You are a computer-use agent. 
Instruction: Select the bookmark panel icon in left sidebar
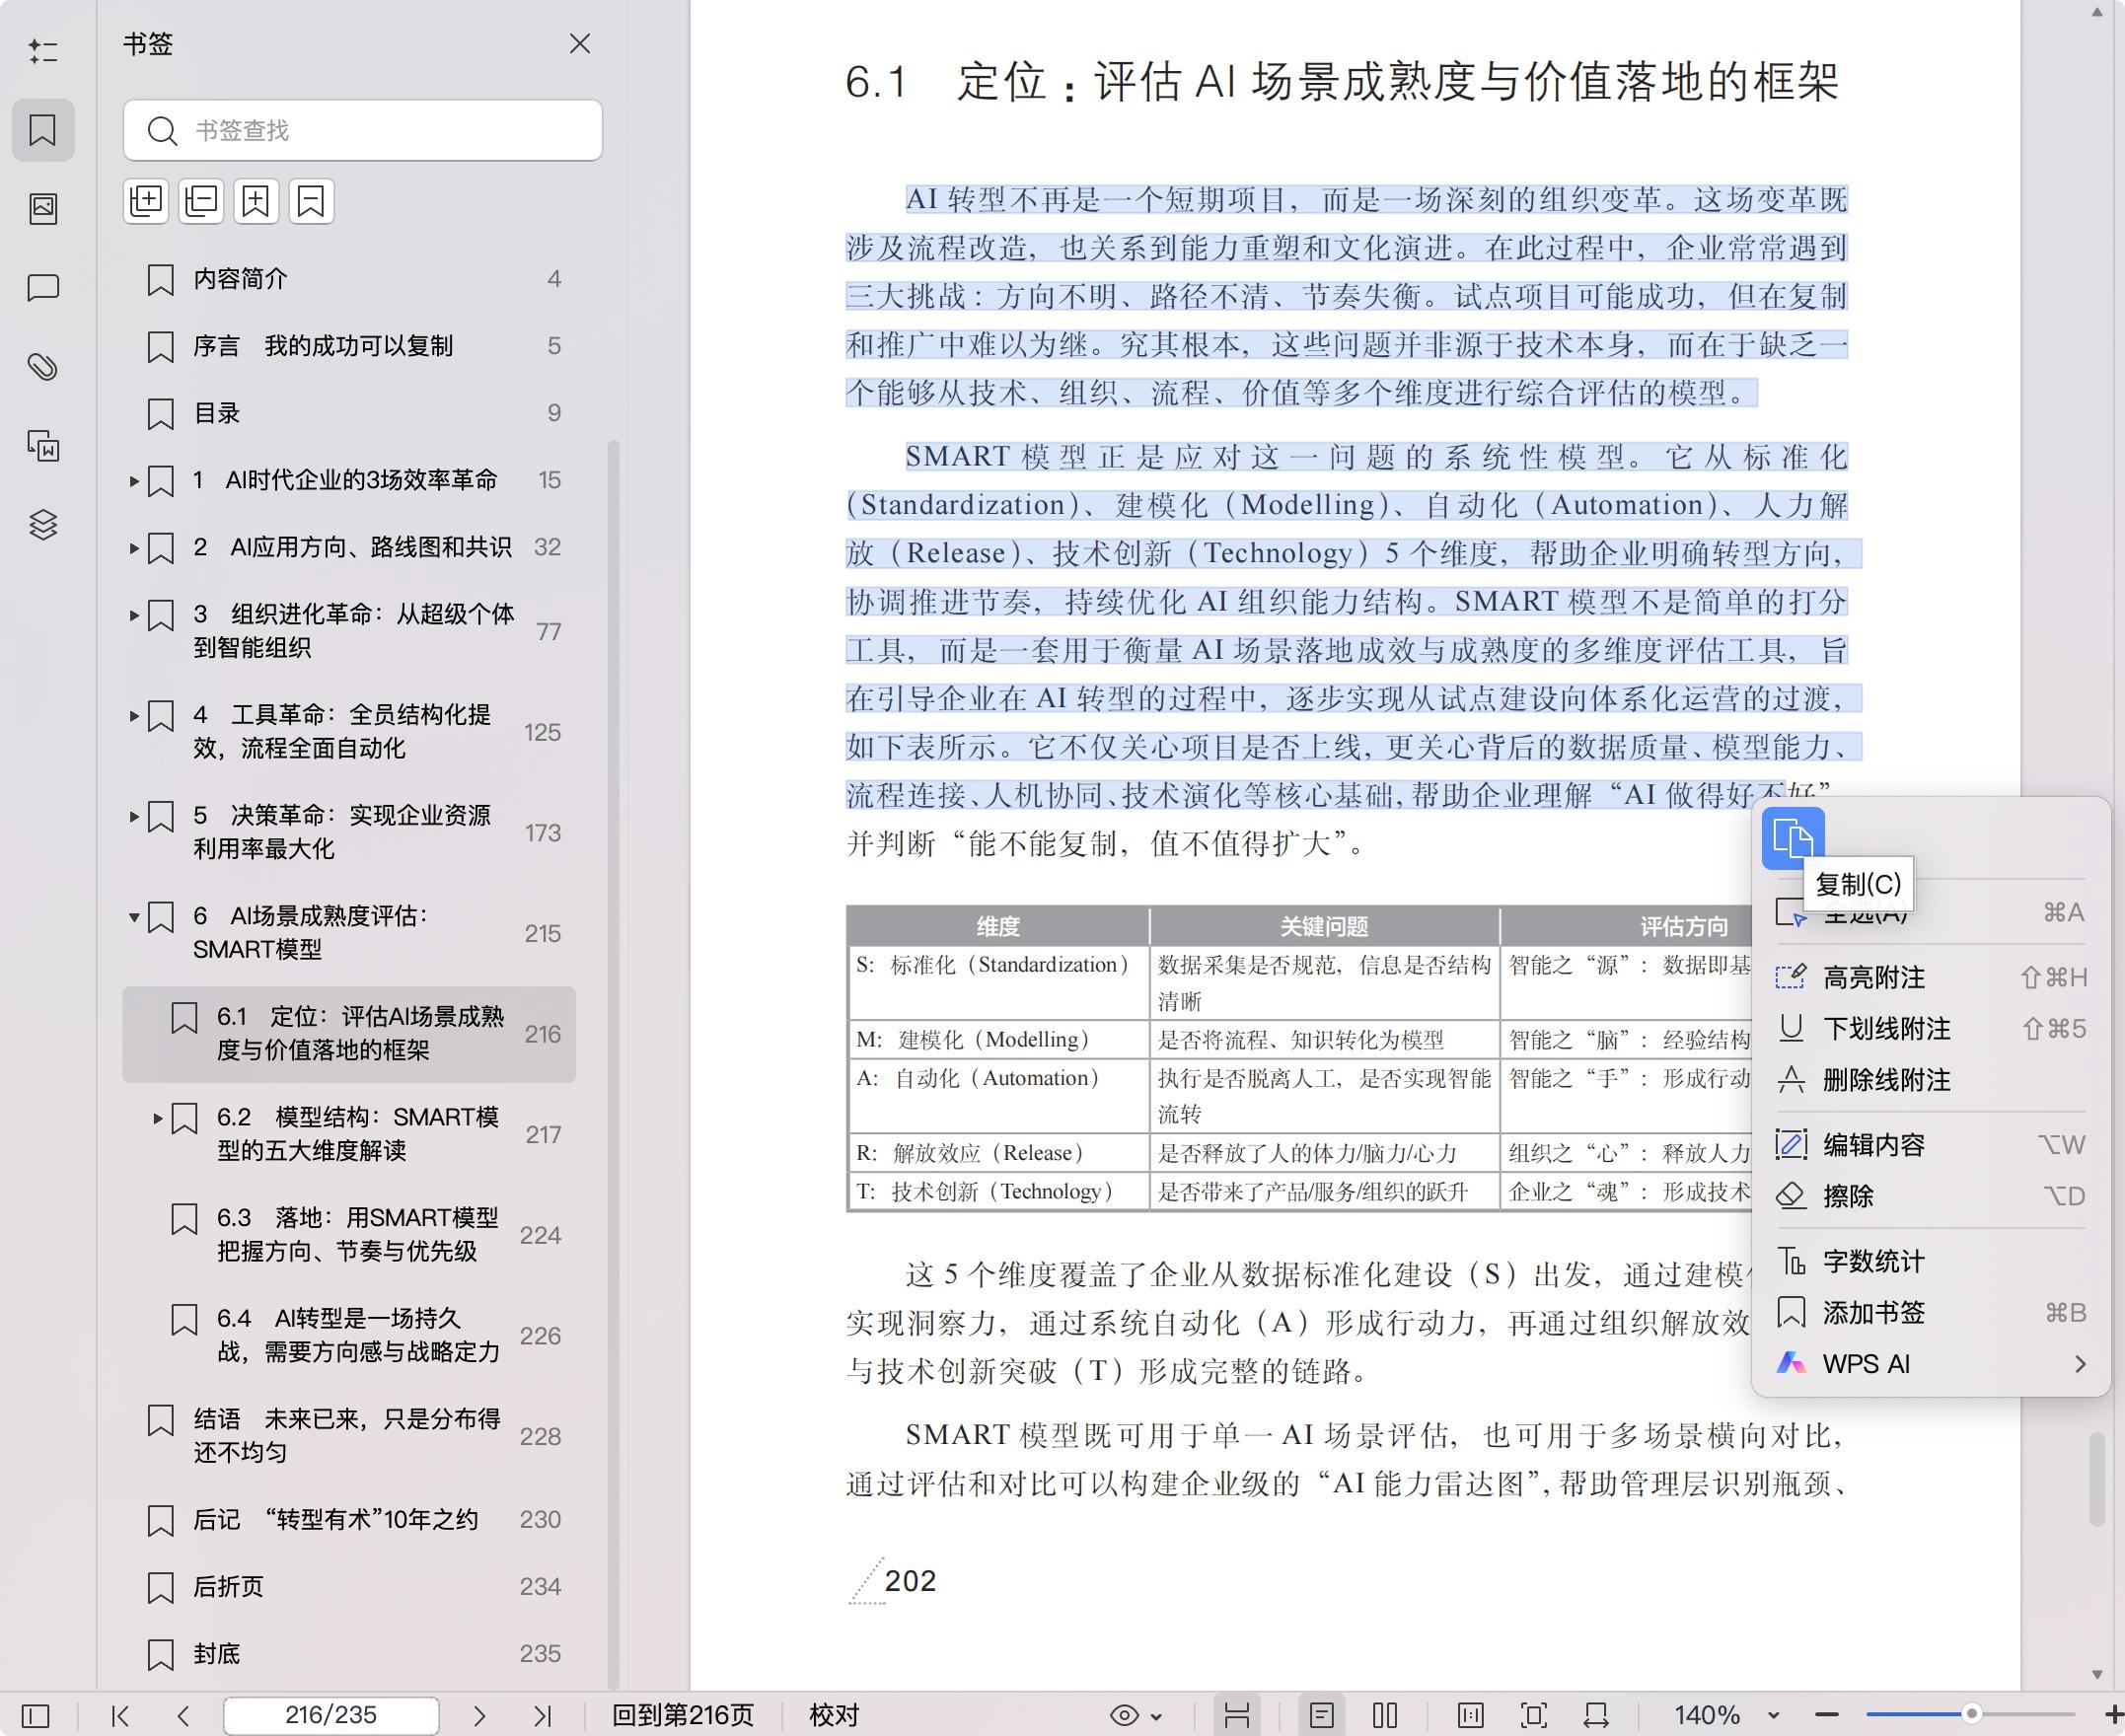(x=43, y=130)
